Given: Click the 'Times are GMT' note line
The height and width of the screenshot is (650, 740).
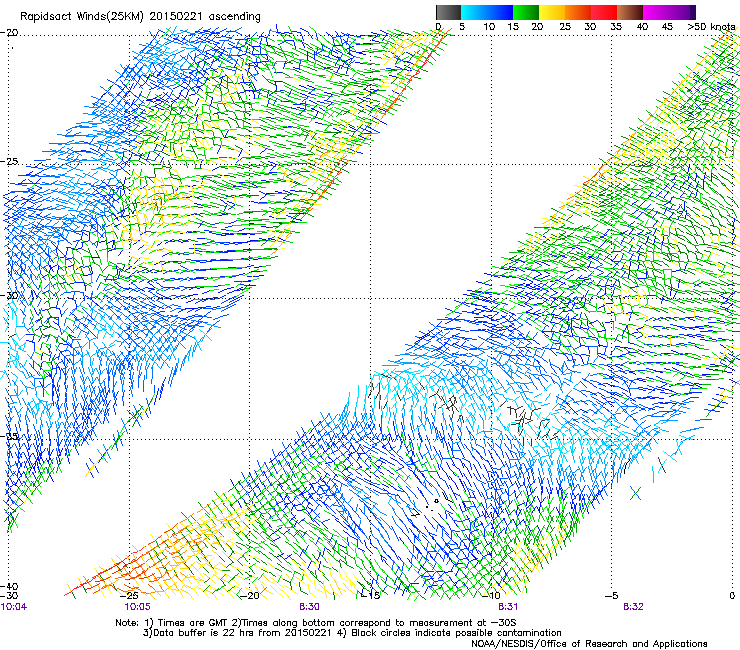Looking at the screenshot, I should point(316,623).
